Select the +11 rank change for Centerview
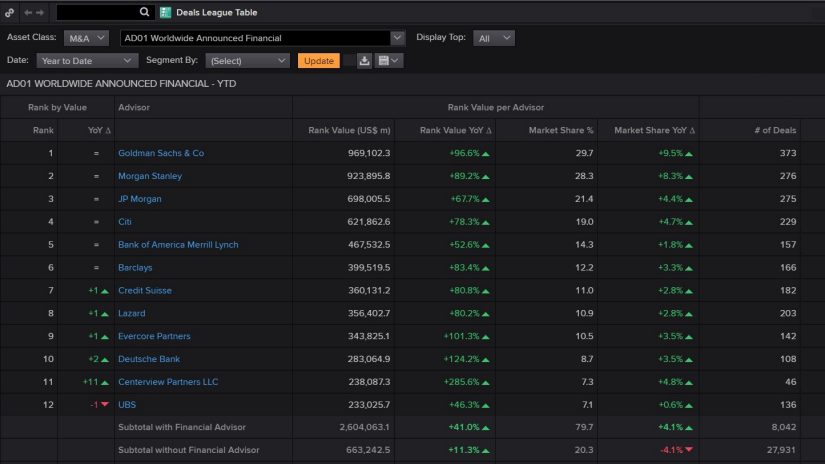 tap(96, 382)
